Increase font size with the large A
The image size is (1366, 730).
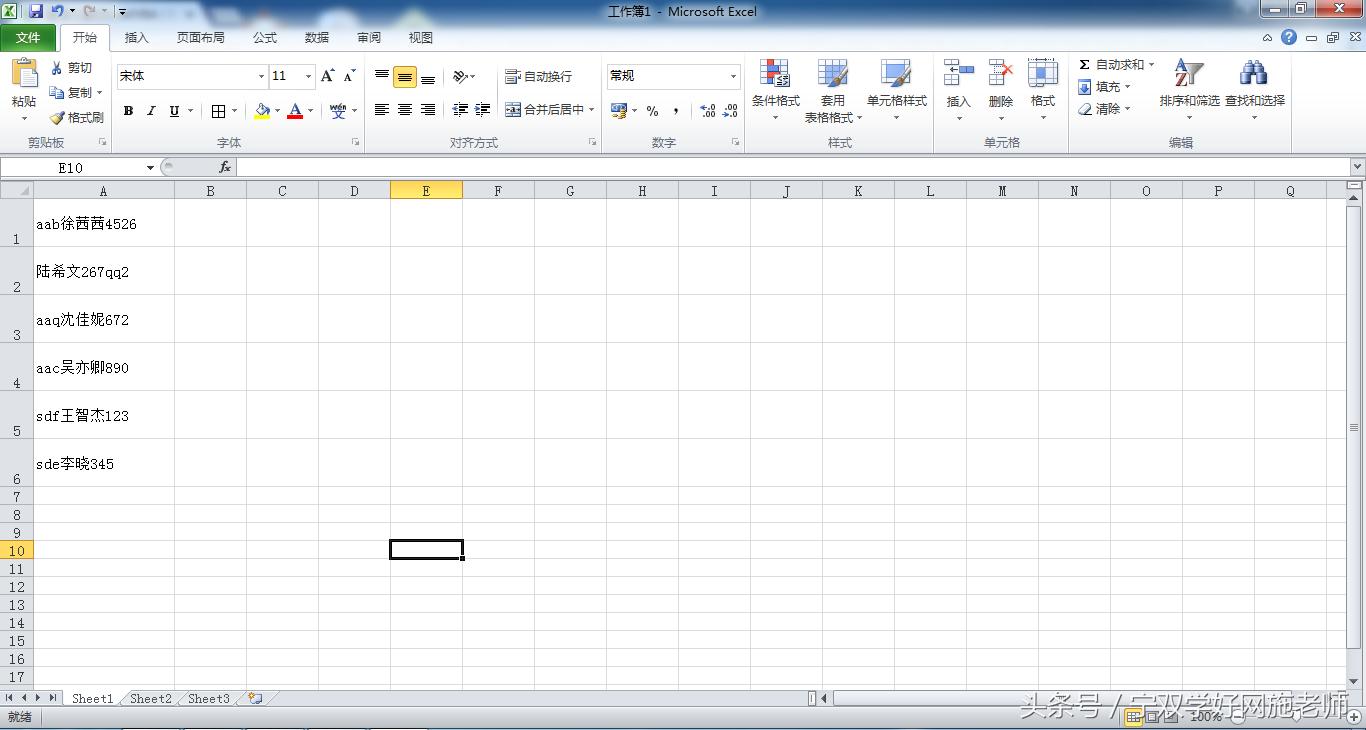[328, 76]
